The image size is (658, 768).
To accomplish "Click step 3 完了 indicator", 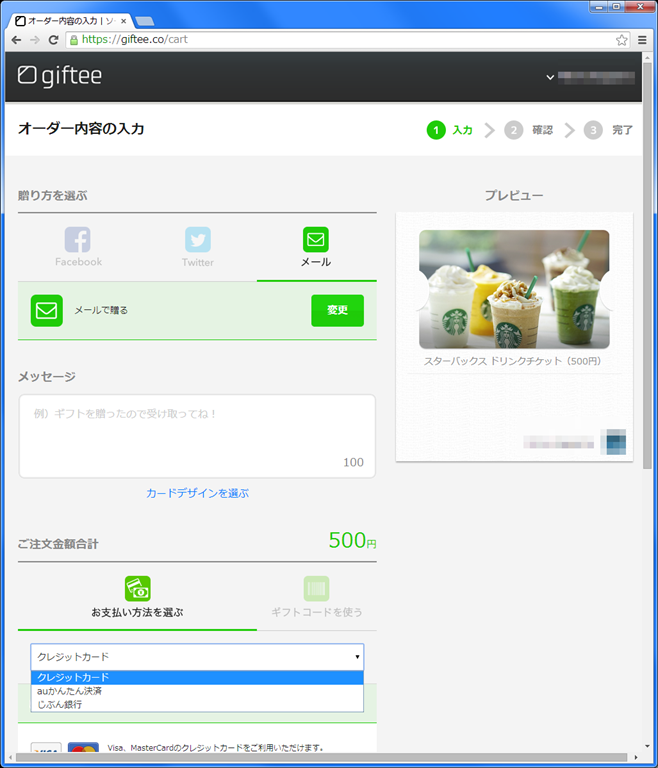I will click(x=609, y=130).
